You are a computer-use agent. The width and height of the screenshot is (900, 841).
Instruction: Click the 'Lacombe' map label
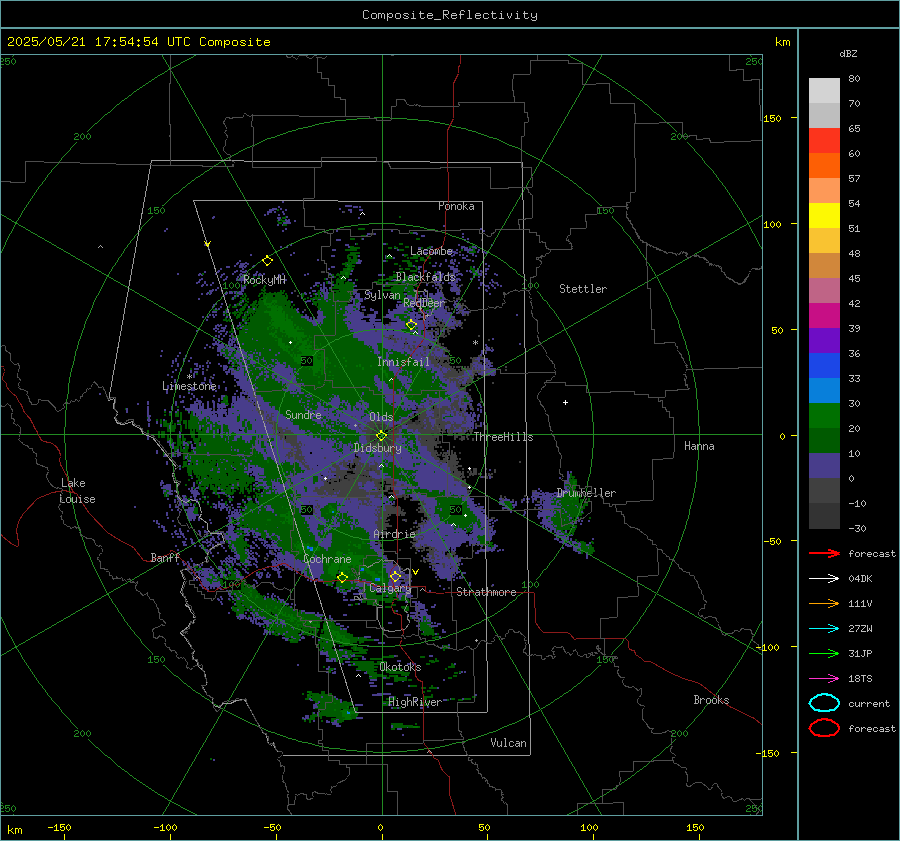tap(431, 251)
